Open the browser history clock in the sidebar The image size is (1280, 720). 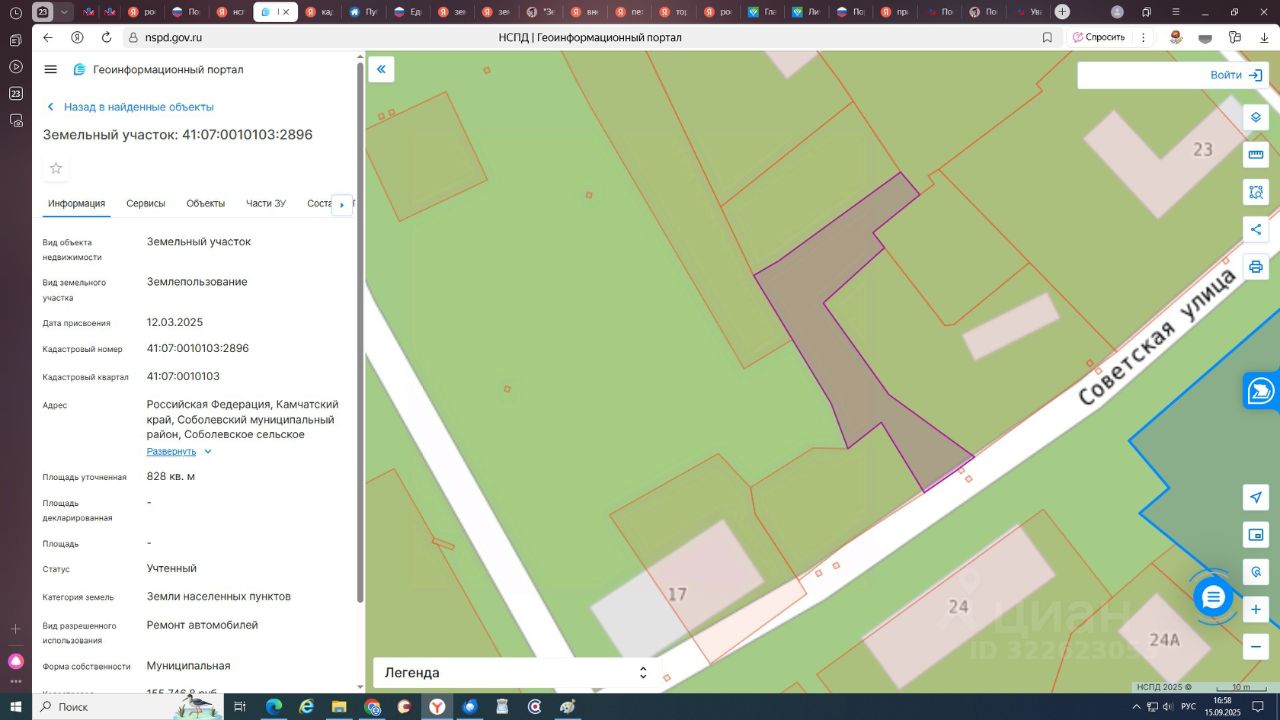click(x=15, y=14)
